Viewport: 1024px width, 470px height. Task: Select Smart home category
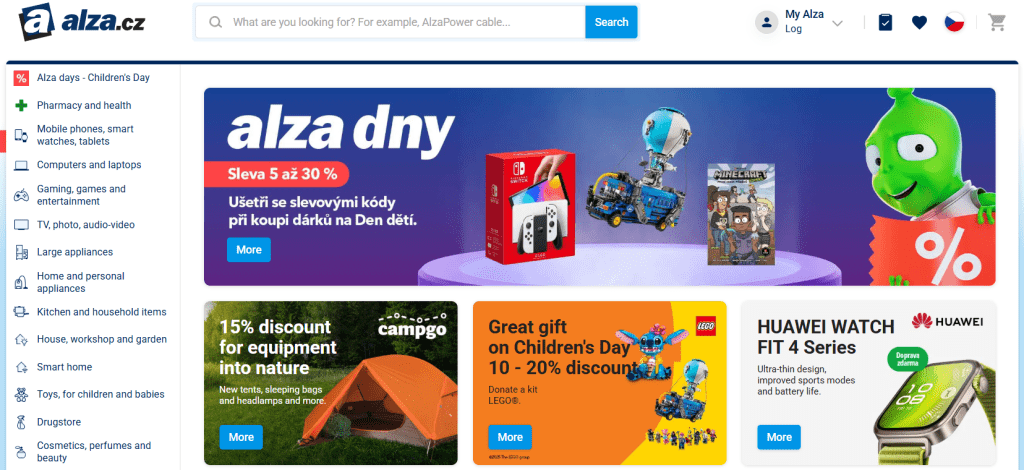tap(64, 367)
